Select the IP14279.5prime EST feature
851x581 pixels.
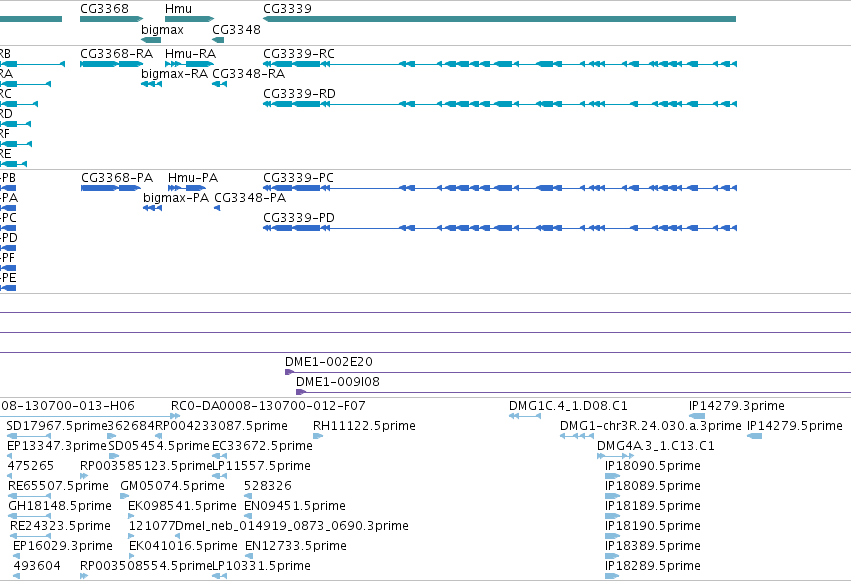(754, 436)
